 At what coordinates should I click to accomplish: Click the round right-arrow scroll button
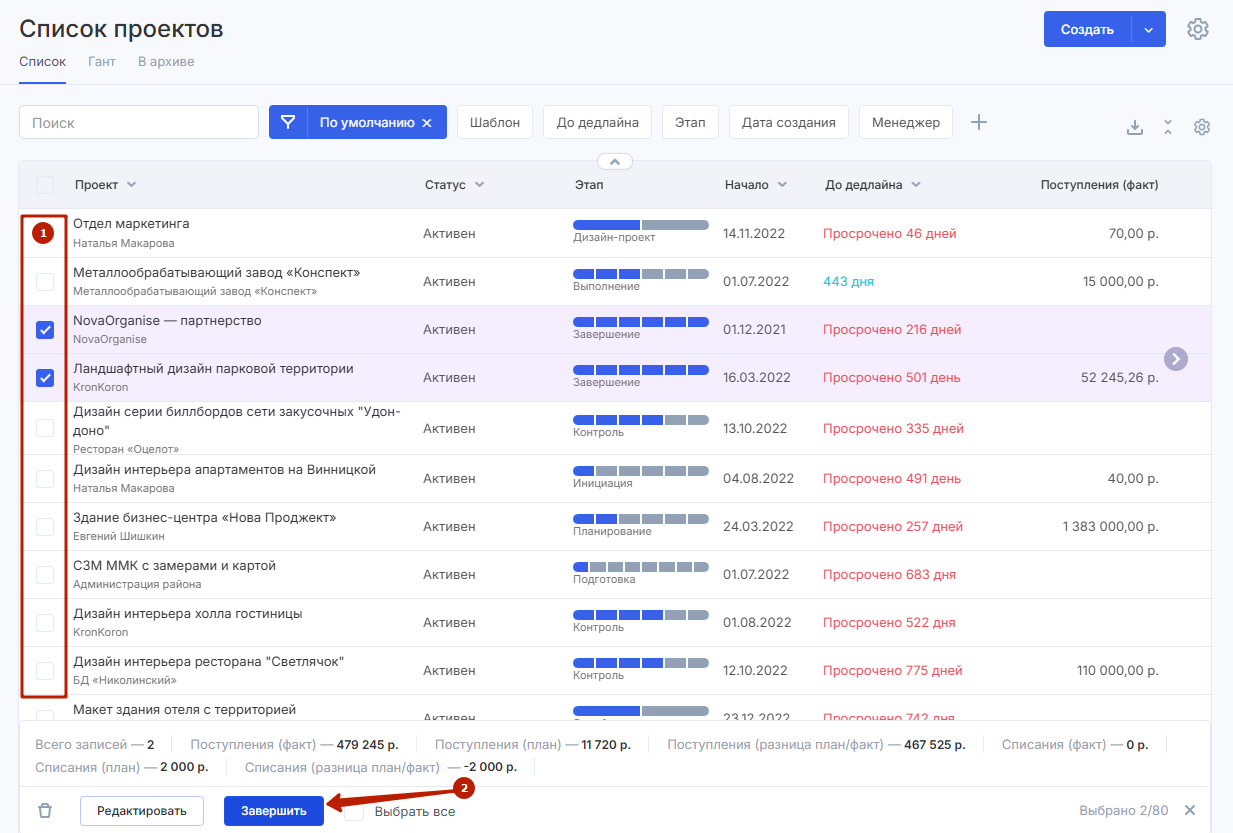coord(1176,359)
